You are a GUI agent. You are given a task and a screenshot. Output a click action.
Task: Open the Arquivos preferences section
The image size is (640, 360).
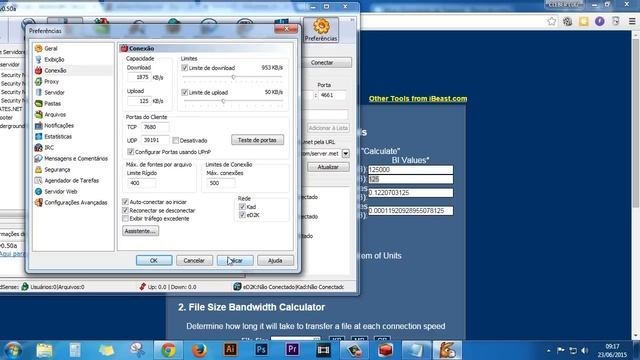point(55,115)
